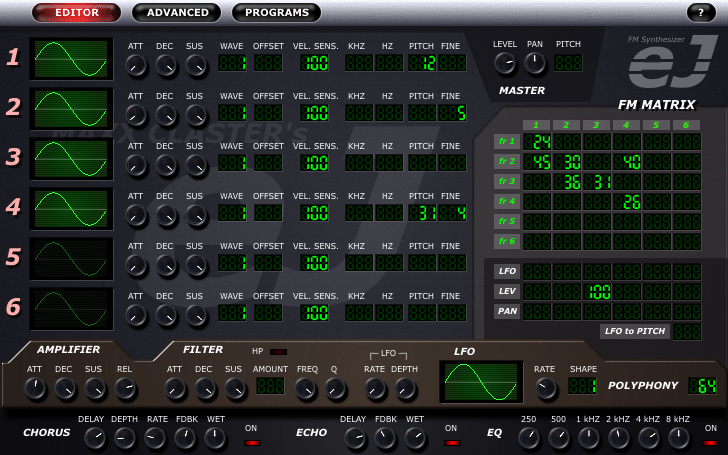Click the EQ 1 kHz knob
Screen dimensions: 728x455
tap(588, 437)
